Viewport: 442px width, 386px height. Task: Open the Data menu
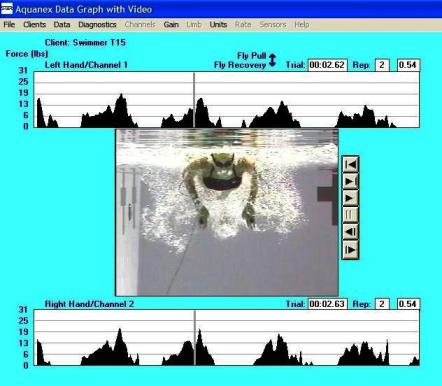(x=62, y=24)
